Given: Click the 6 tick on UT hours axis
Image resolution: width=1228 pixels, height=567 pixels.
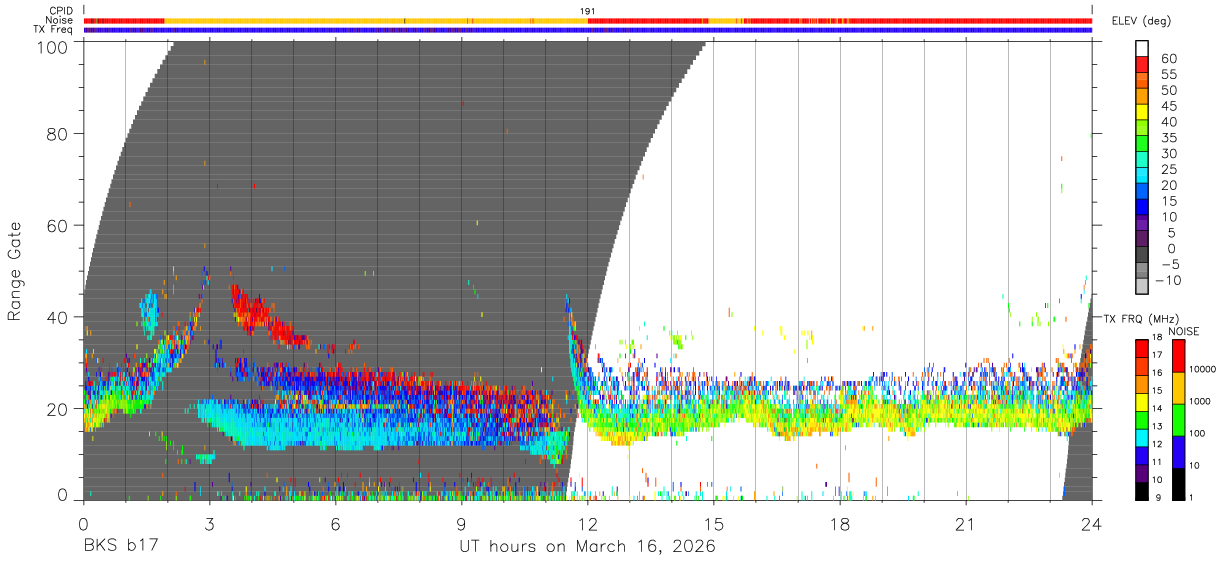Looking at the screenshot, I should point(336,523).
